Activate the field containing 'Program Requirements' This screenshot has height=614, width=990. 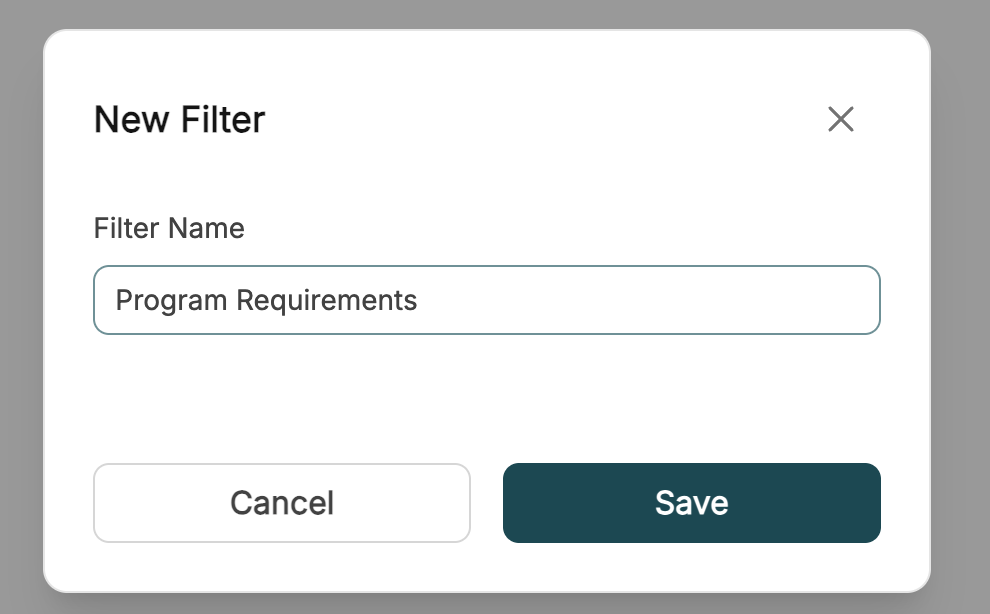point(487,300)
